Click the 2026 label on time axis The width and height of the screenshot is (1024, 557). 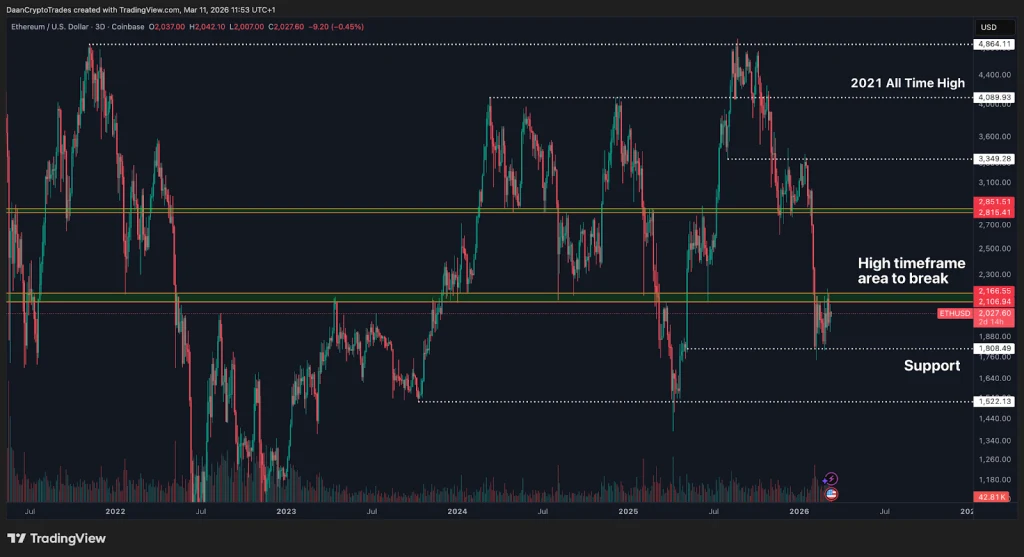pyautogui.click(x=799, y=511)
